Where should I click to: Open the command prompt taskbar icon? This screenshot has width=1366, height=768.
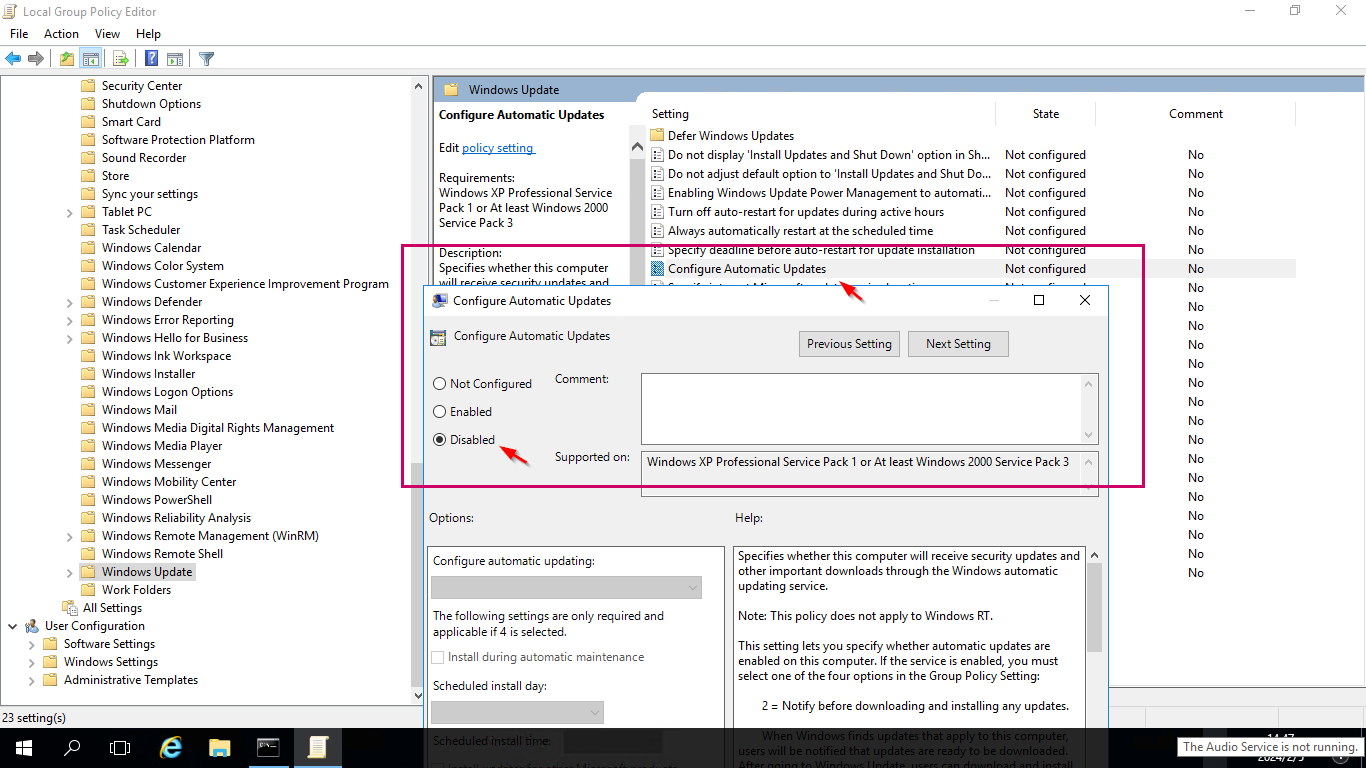tap(268, 748)
